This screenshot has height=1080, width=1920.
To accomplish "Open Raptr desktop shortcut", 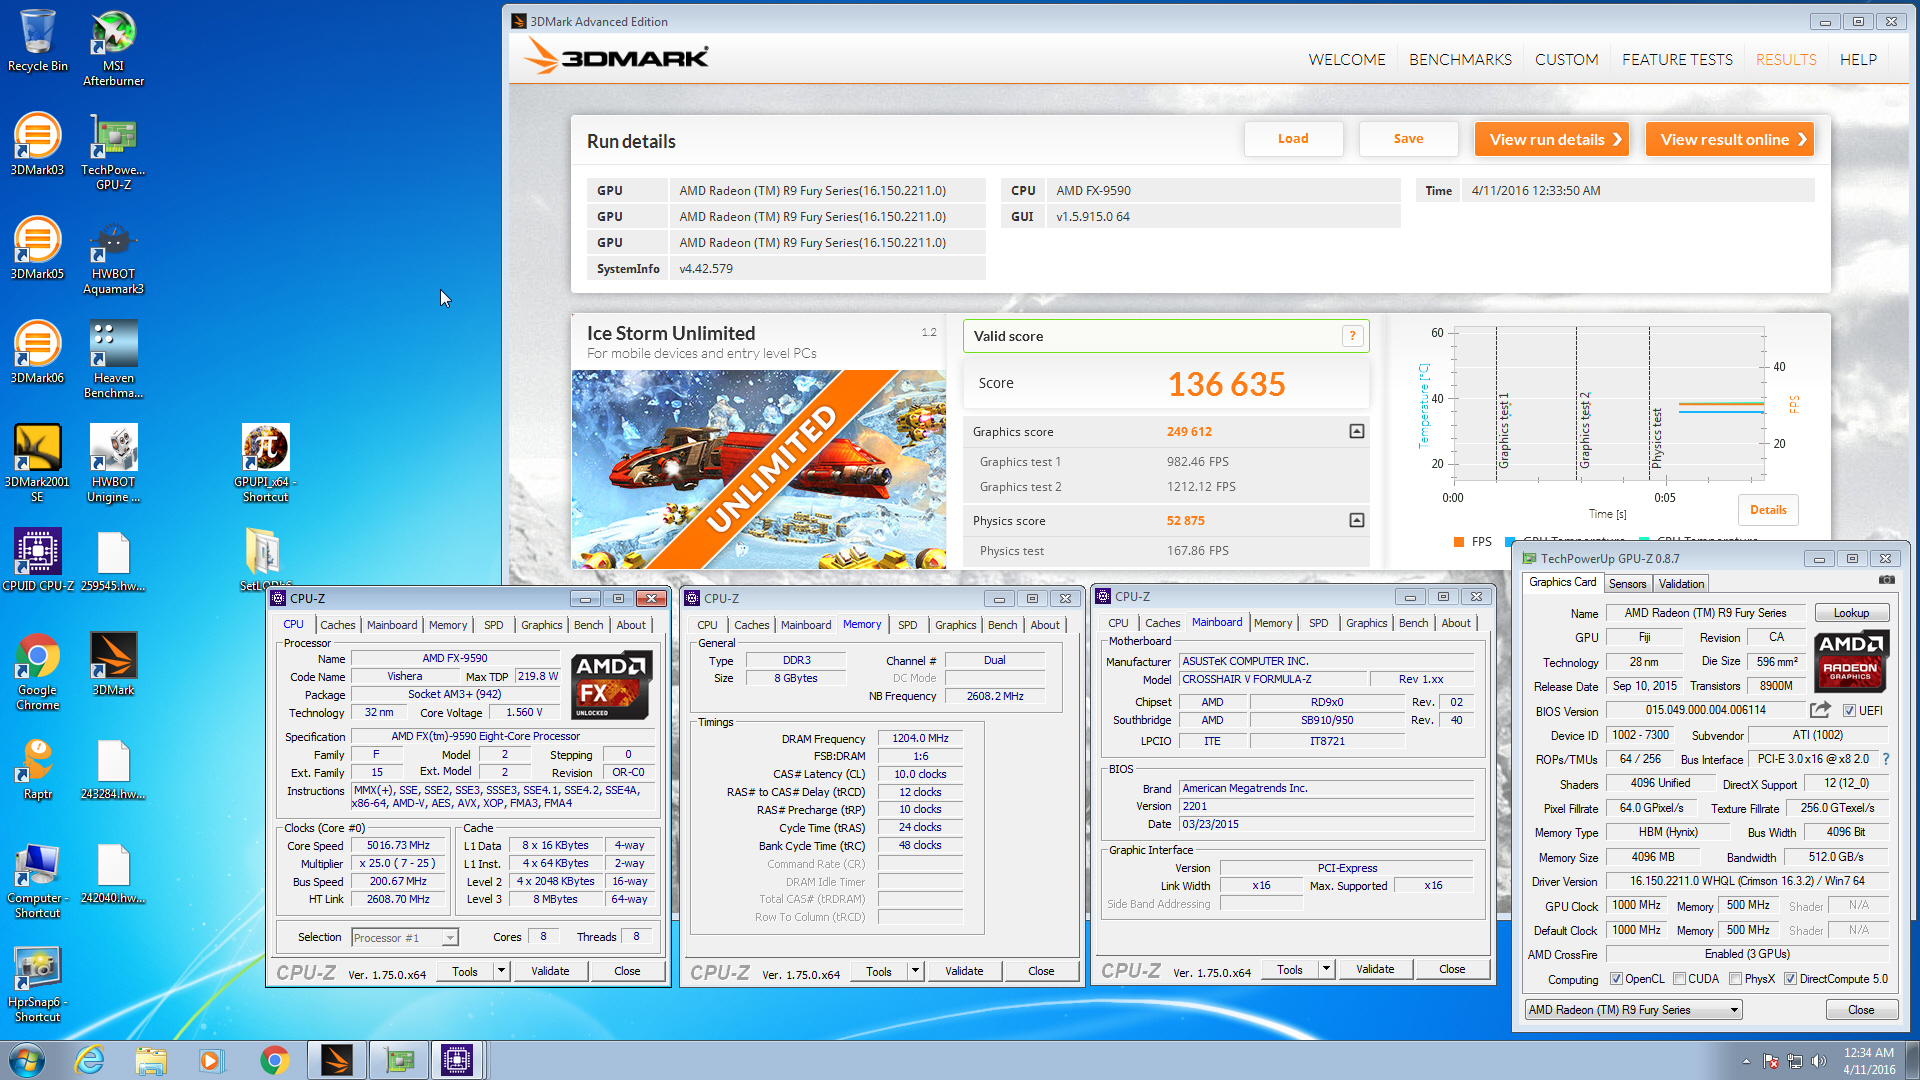I will pos(37,769).
